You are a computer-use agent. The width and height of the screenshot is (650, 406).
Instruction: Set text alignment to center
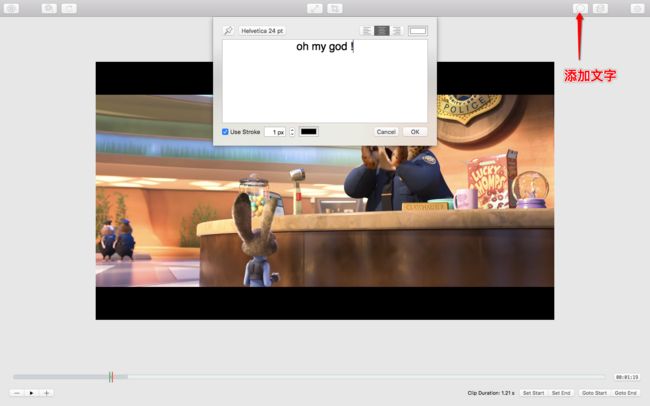pos(381,31)
